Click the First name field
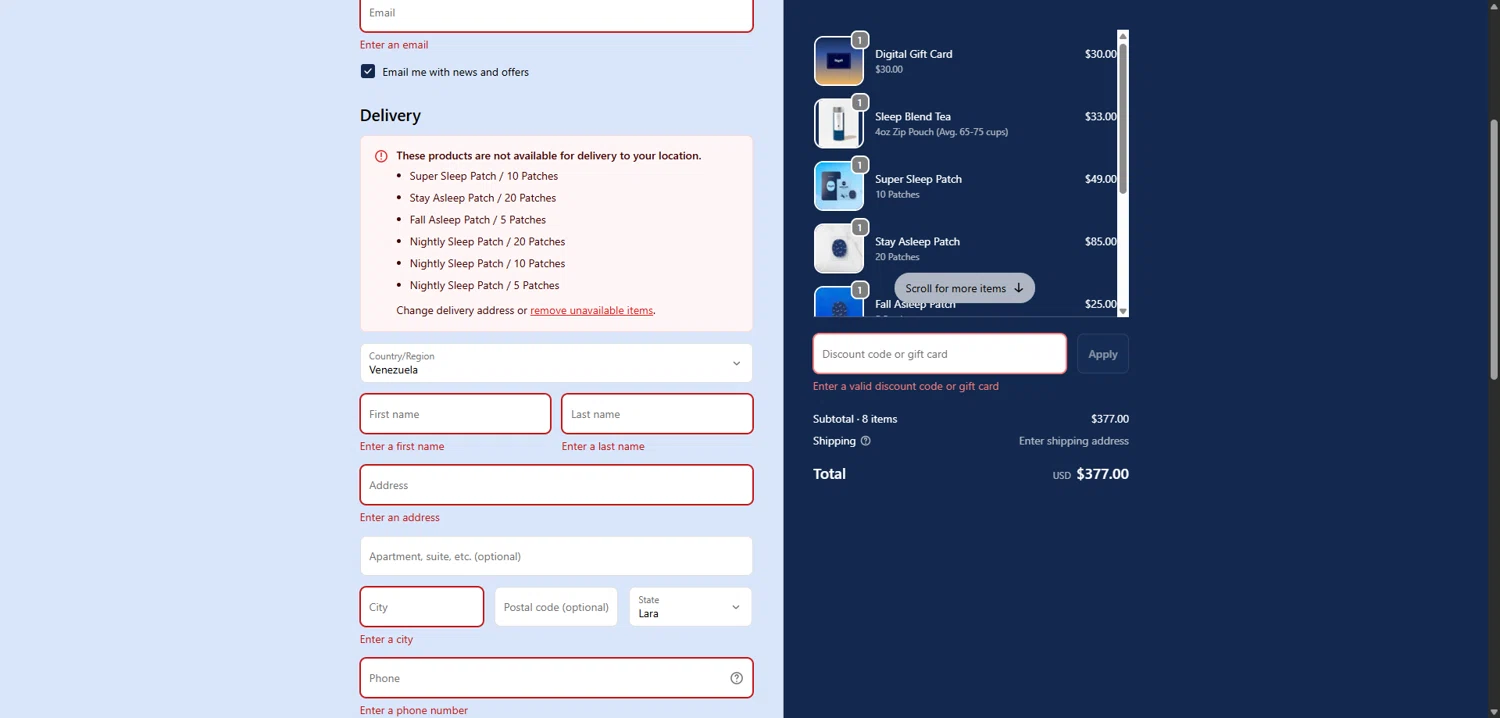The image size is (1500, 718). [455, 414]
